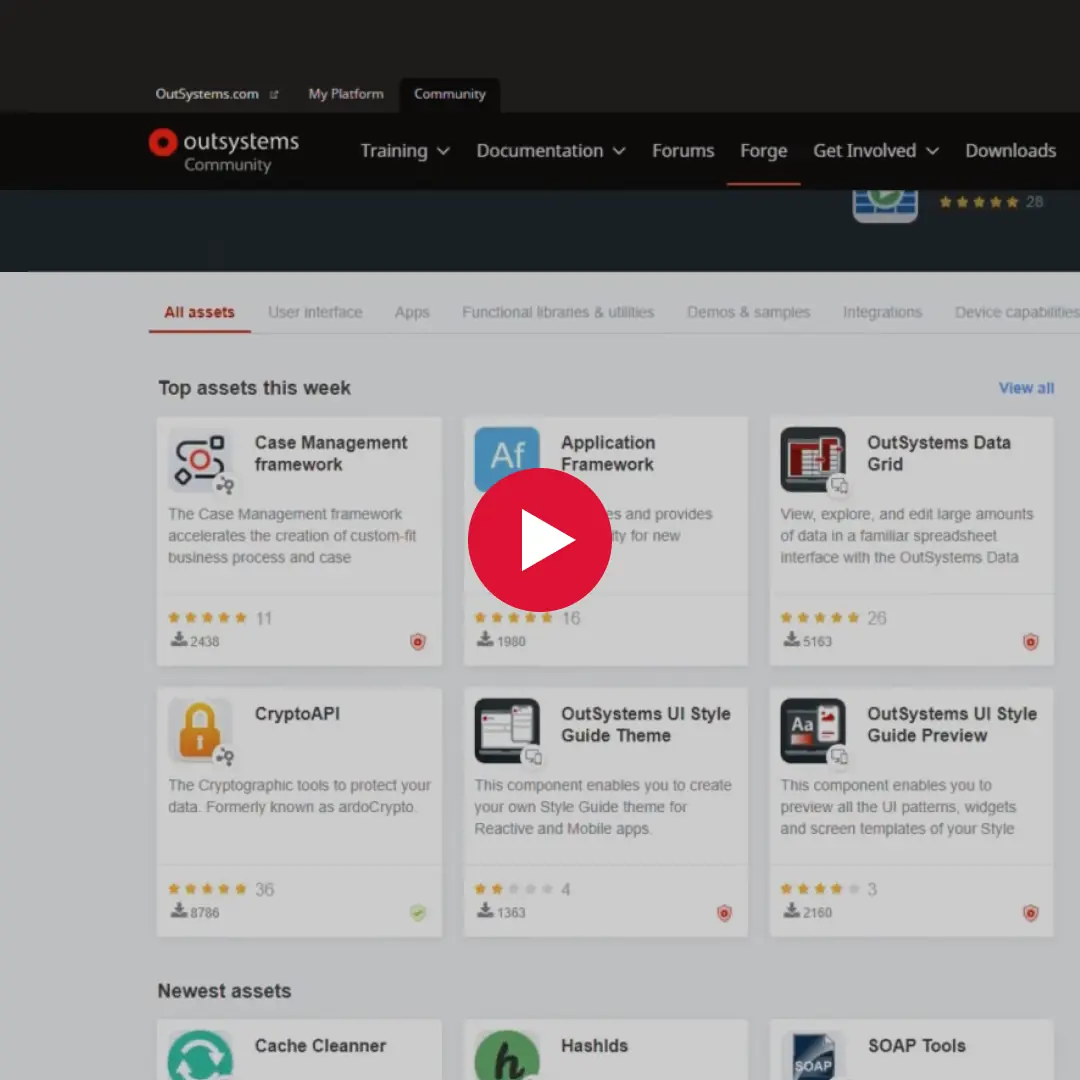Open the Forums menu item
Viewport: 1080px width, 1080px height.
tap(683, 151)
